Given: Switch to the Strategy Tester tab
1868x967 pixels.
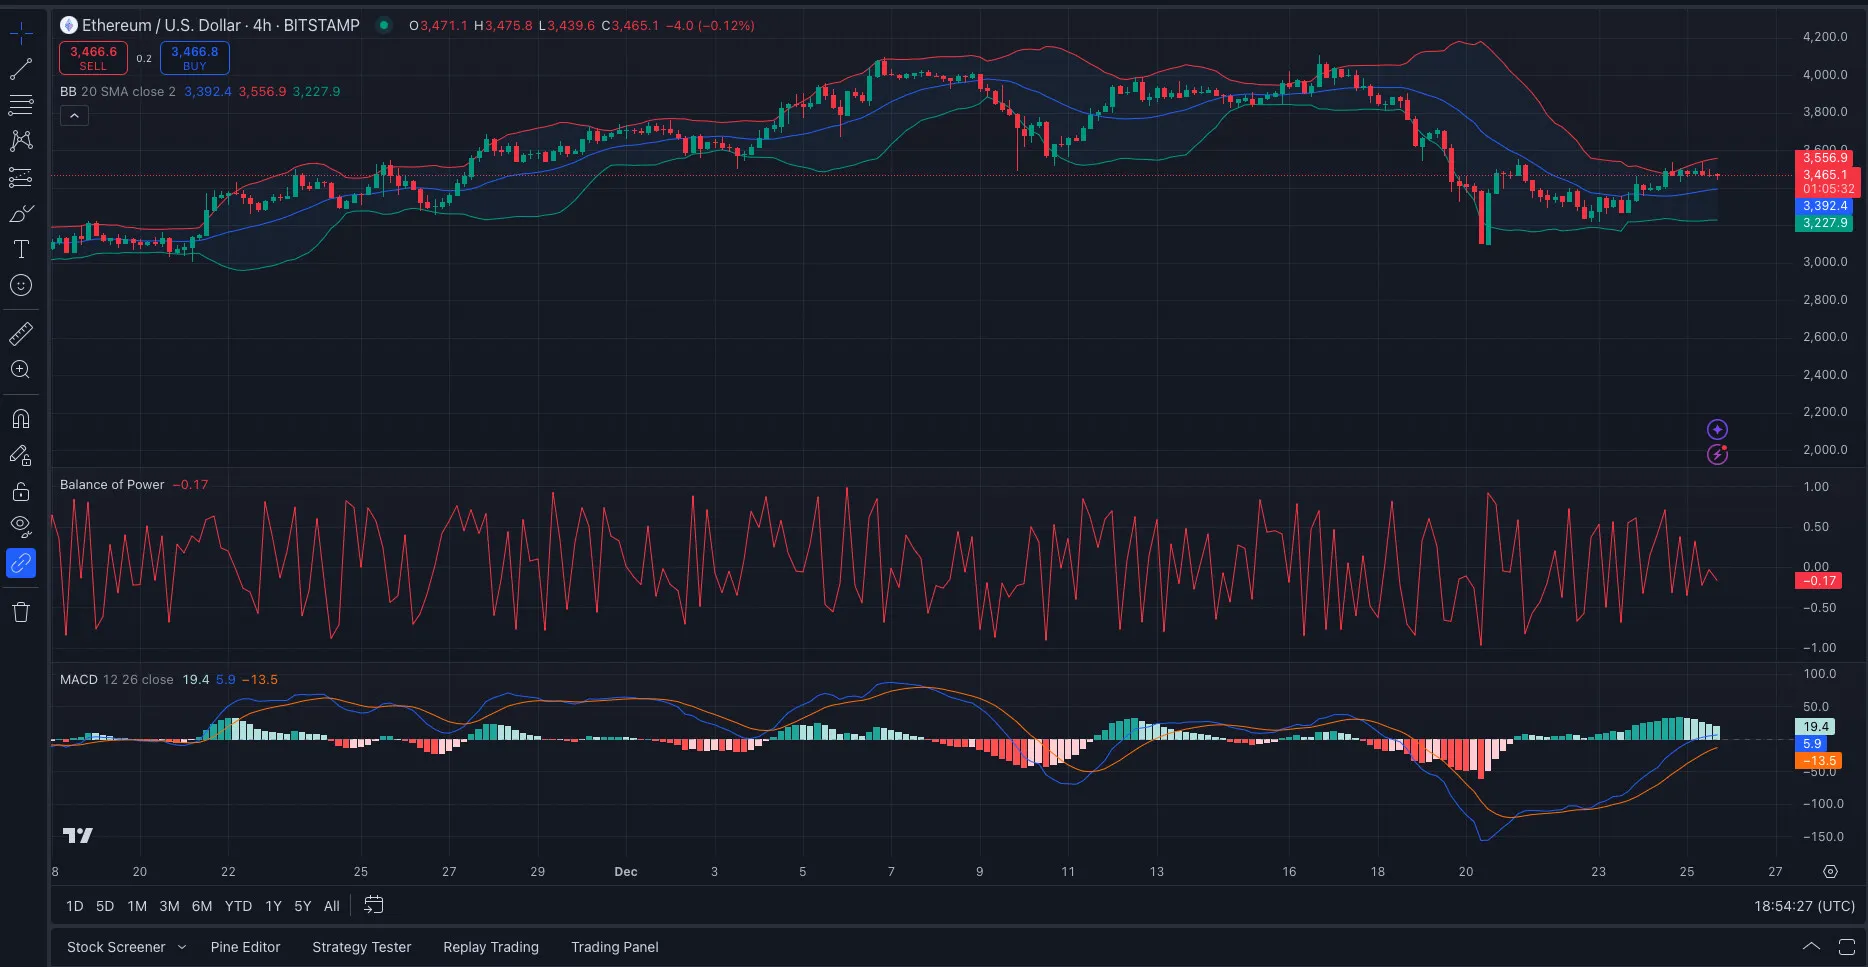Looking at the screenshot, I should (x=361, y=947).
